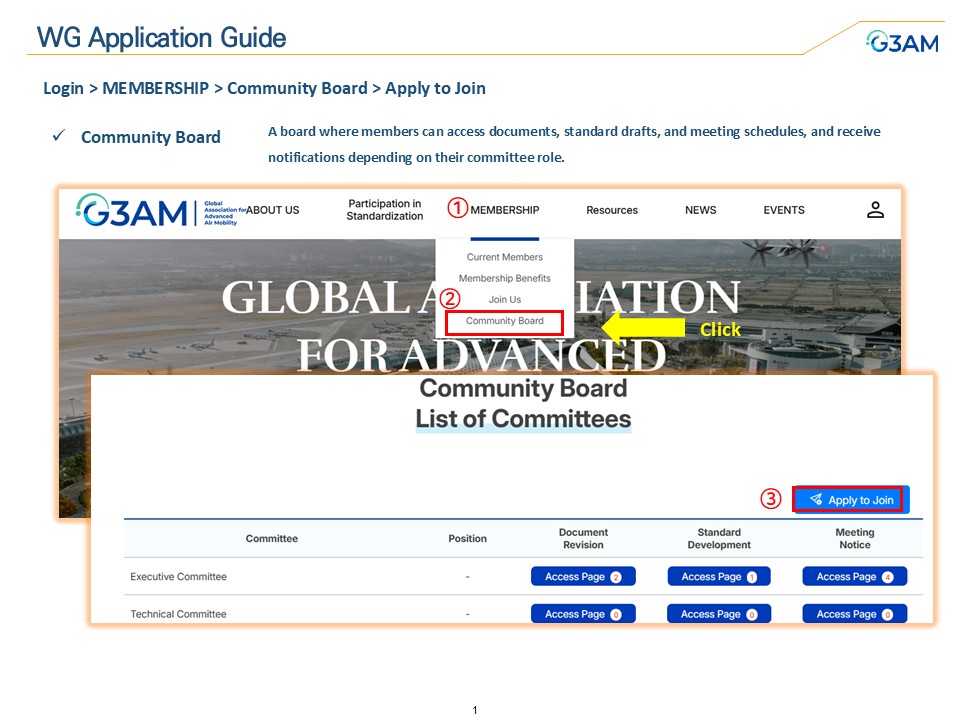Click the Document Revision column header

[583, 539]
